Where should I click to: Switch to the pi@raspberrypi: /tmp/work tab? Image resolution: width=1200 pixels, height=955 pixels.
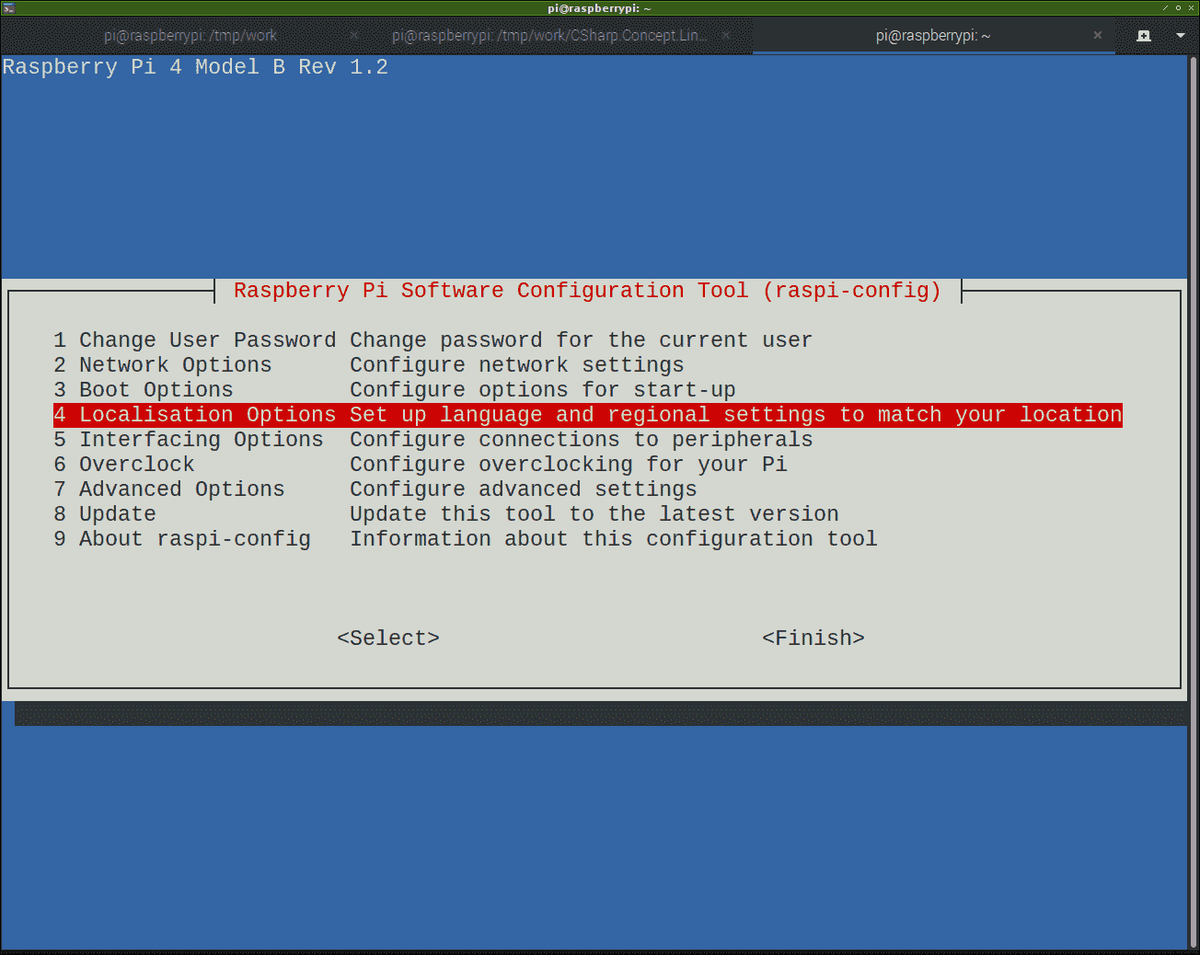tap(188, 35)
